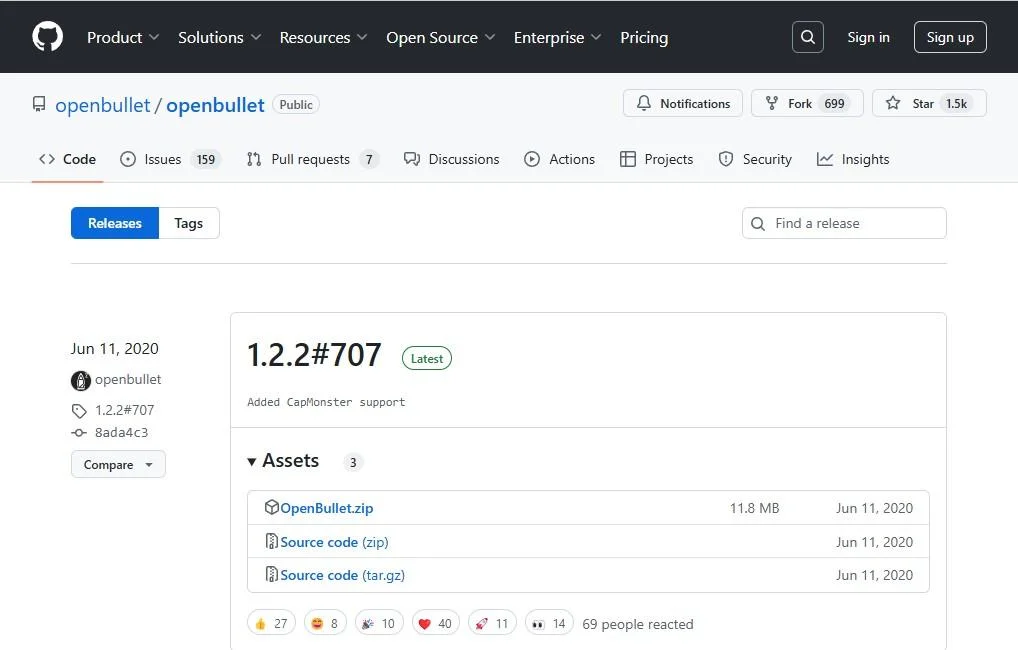Click the Notifications bell icon
Image resolution: width=1018 pixels, height=650 pixels.
tap(643, 103)
